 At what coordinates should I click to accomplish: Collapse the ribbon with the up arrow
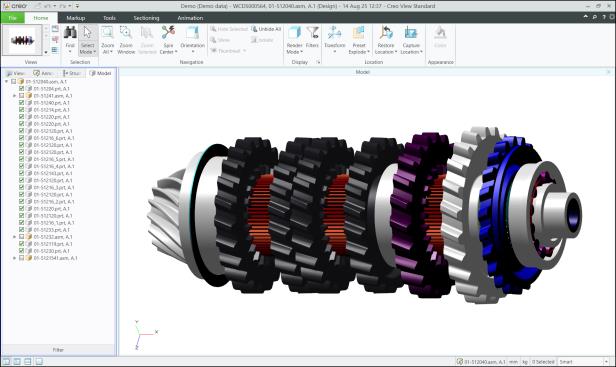point(586,17)
